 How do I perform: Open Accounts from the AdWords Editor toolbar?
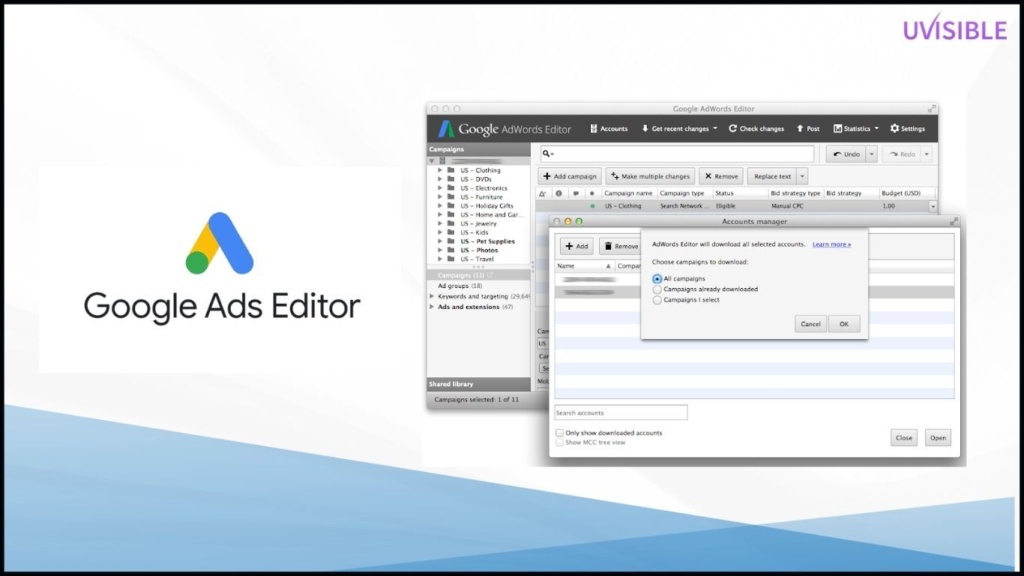[609, 129]
